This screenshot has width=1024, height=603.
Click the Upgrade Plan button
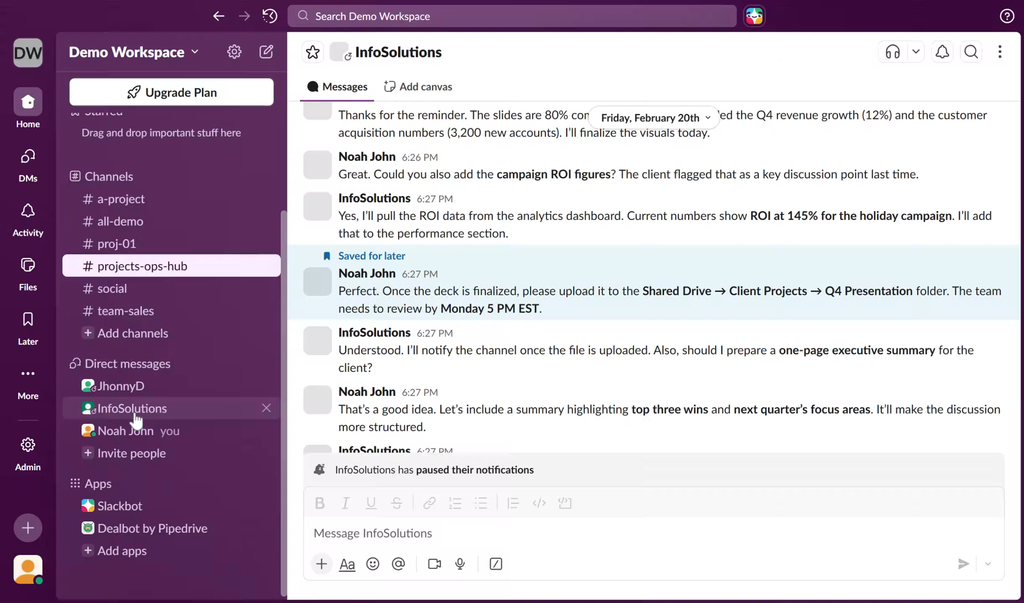click(171, 92)
